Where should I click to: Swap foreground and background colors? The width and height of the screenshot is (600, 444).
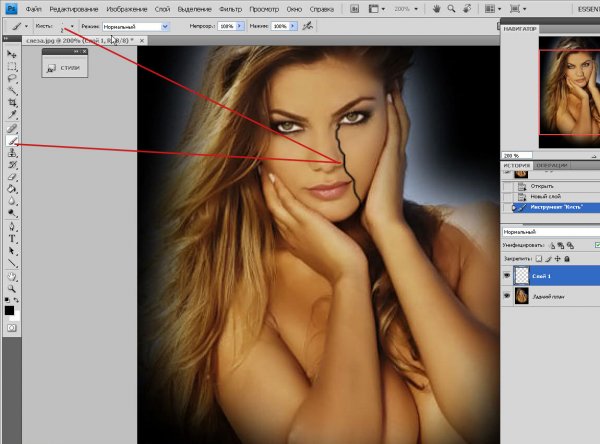tap(16, 300)
